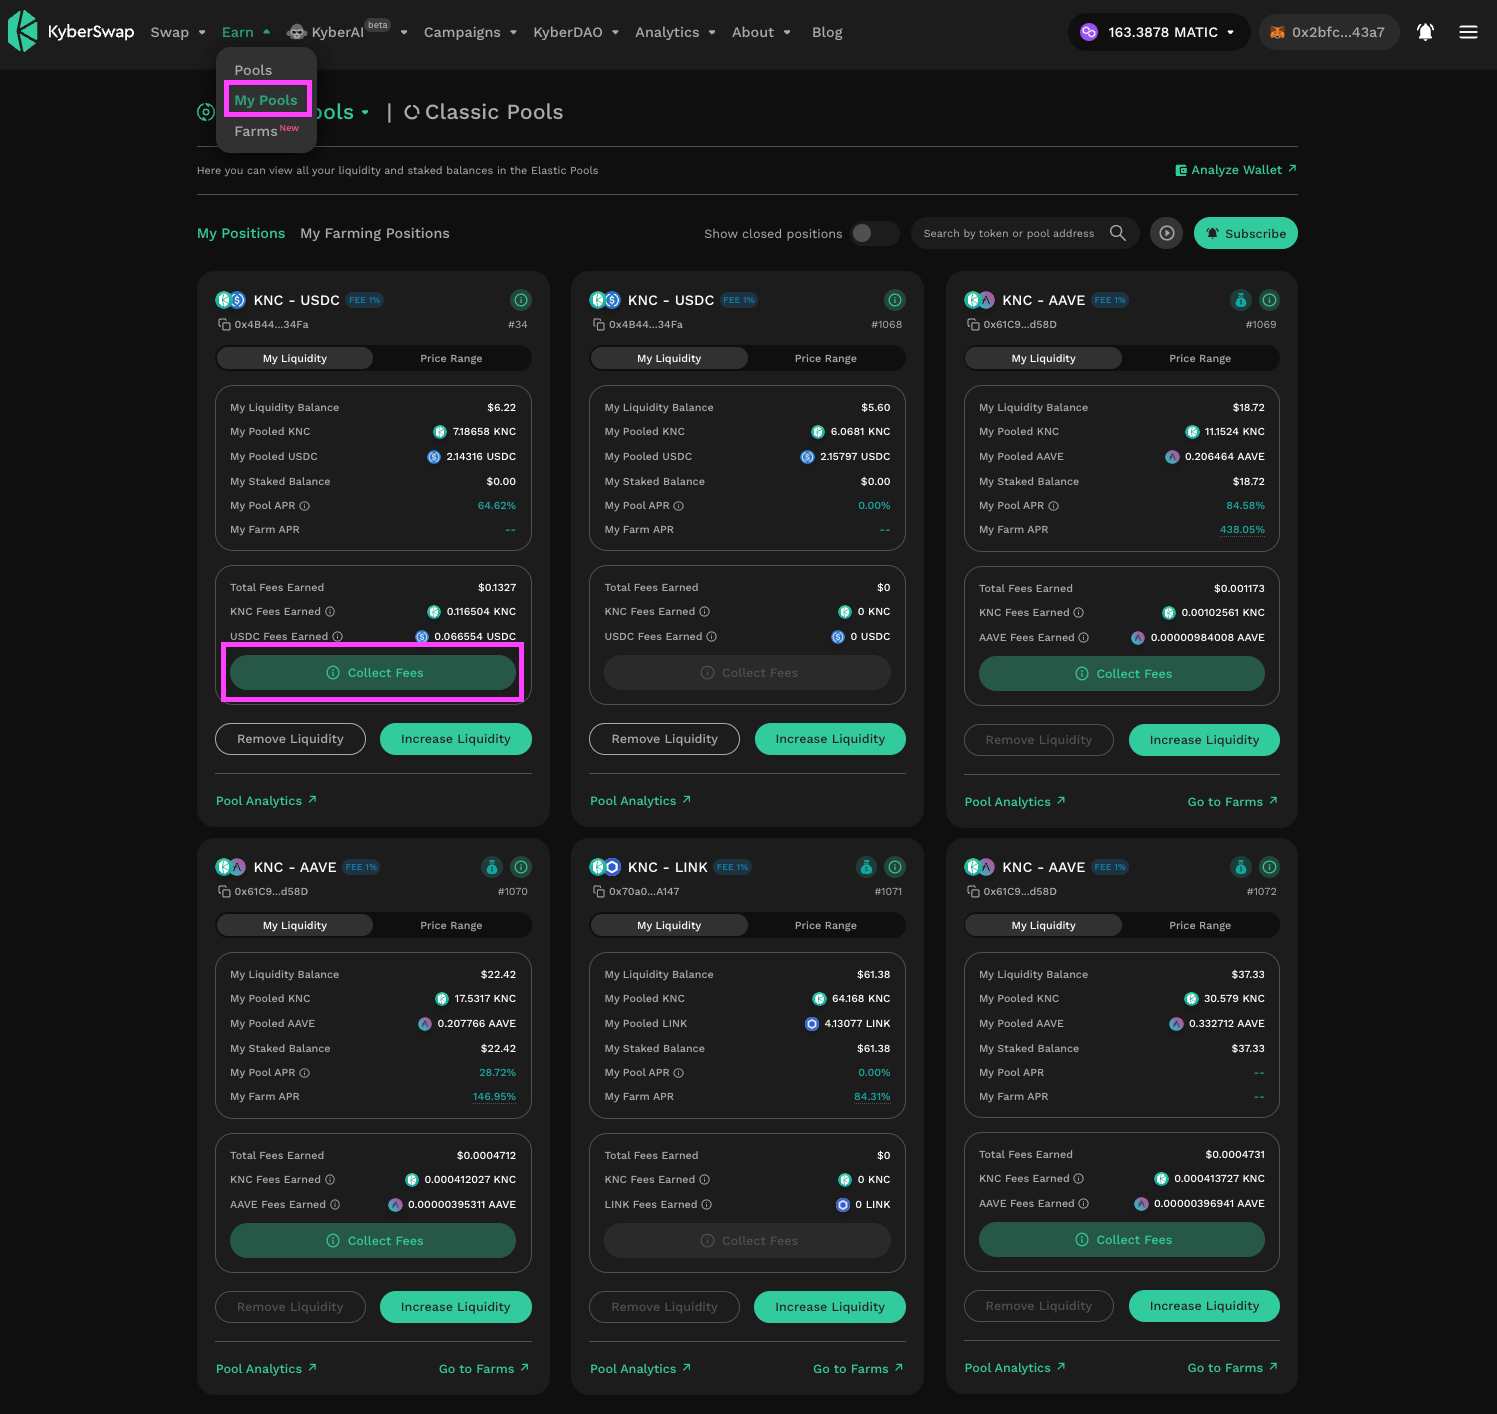This screenshot has width=1497, height=1414.
Task: Switch to My Farming Positions tab
Action: point(375,233)
